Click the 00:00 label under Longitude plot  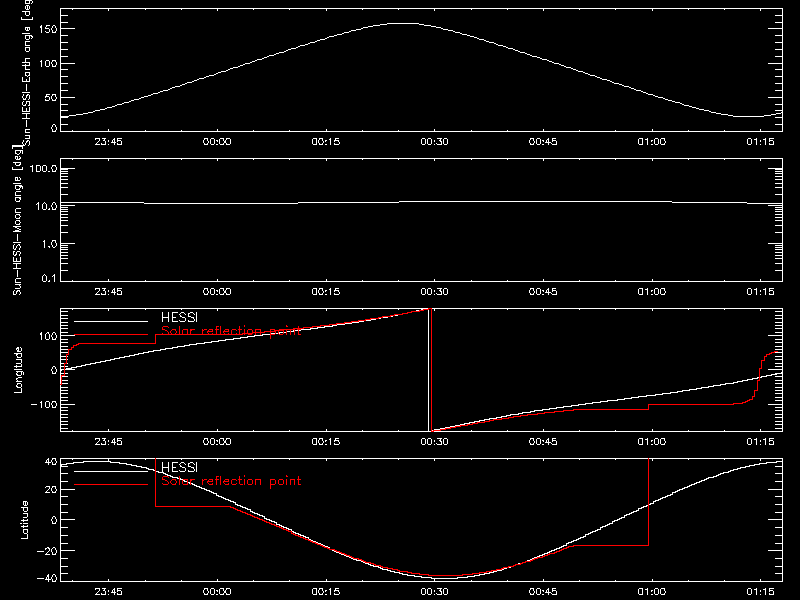(217, 442)
